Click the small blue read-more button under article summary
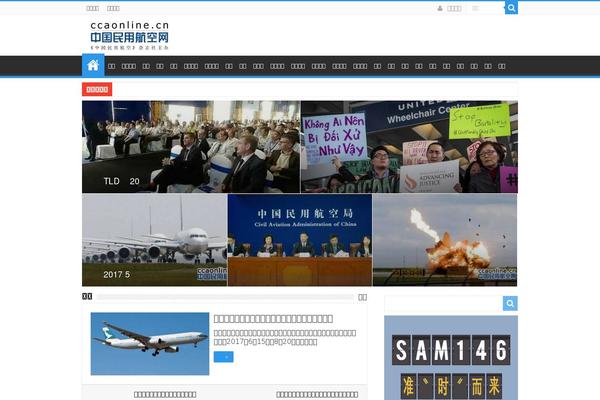Image resolution: width=600 pixels, height=400 pixels. tap(223, 357)
